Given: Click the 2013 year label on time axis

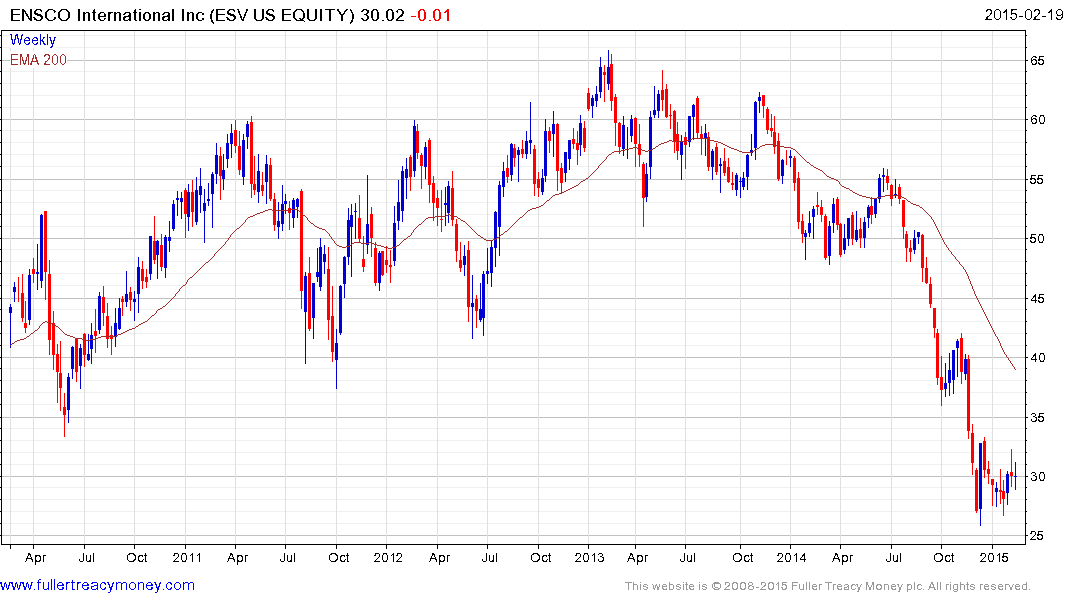Looking at the screenshot, I should (590, 557).
